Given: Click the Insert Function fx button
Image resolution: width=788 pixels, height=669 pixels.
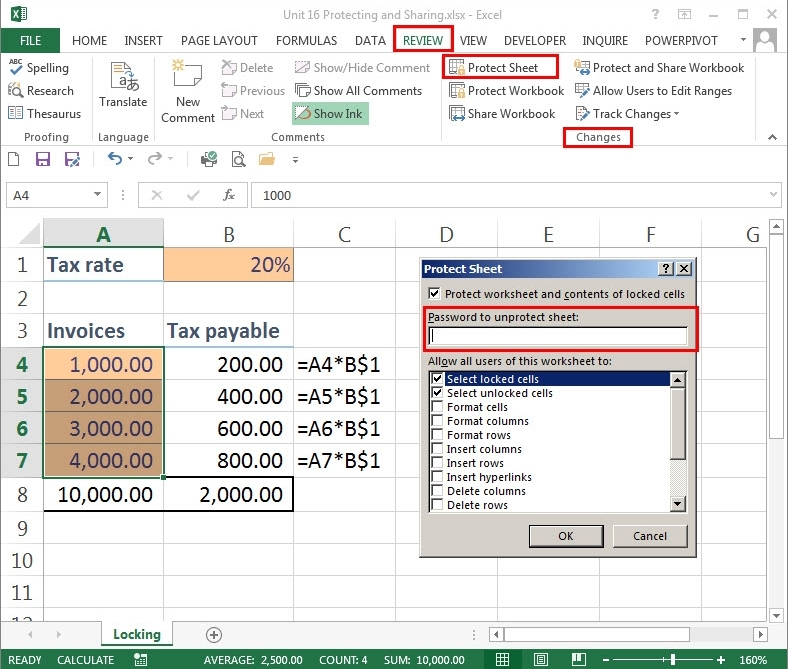Looking at the screenshot, I should click(229, 195).
